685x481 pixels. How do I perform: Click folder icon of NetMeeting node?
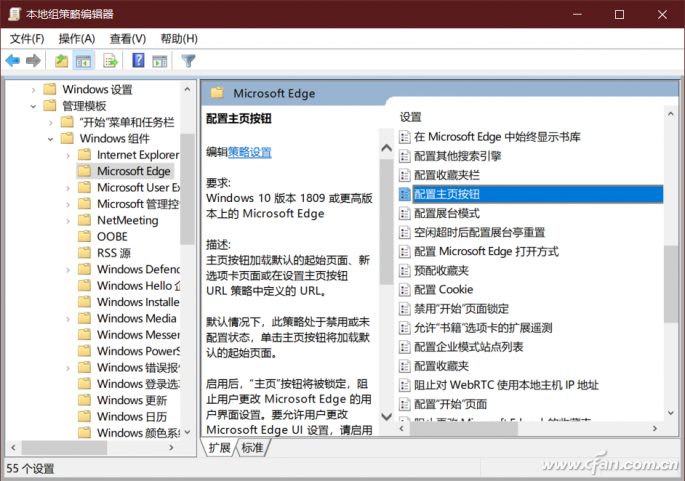(x=84, y=220)
